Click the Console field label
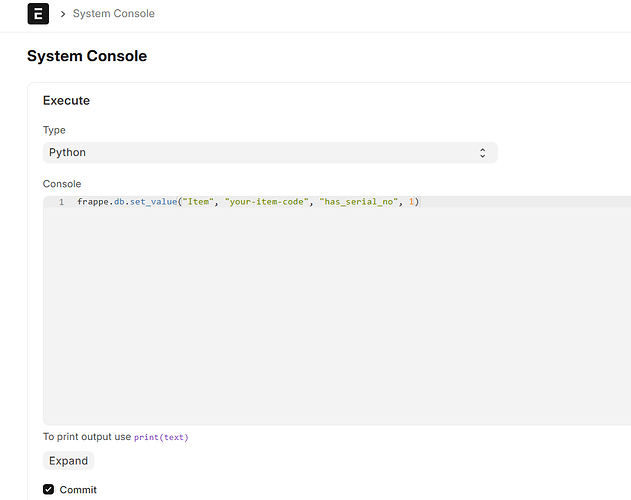 62,184
